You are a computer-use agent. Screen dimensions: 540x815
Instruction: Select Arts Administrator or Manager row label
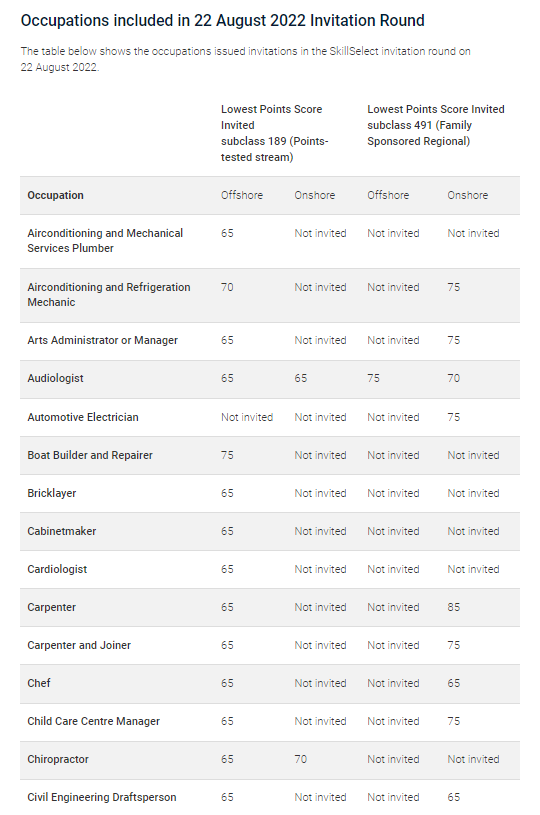pyautogui.click(x=102, y=340)
